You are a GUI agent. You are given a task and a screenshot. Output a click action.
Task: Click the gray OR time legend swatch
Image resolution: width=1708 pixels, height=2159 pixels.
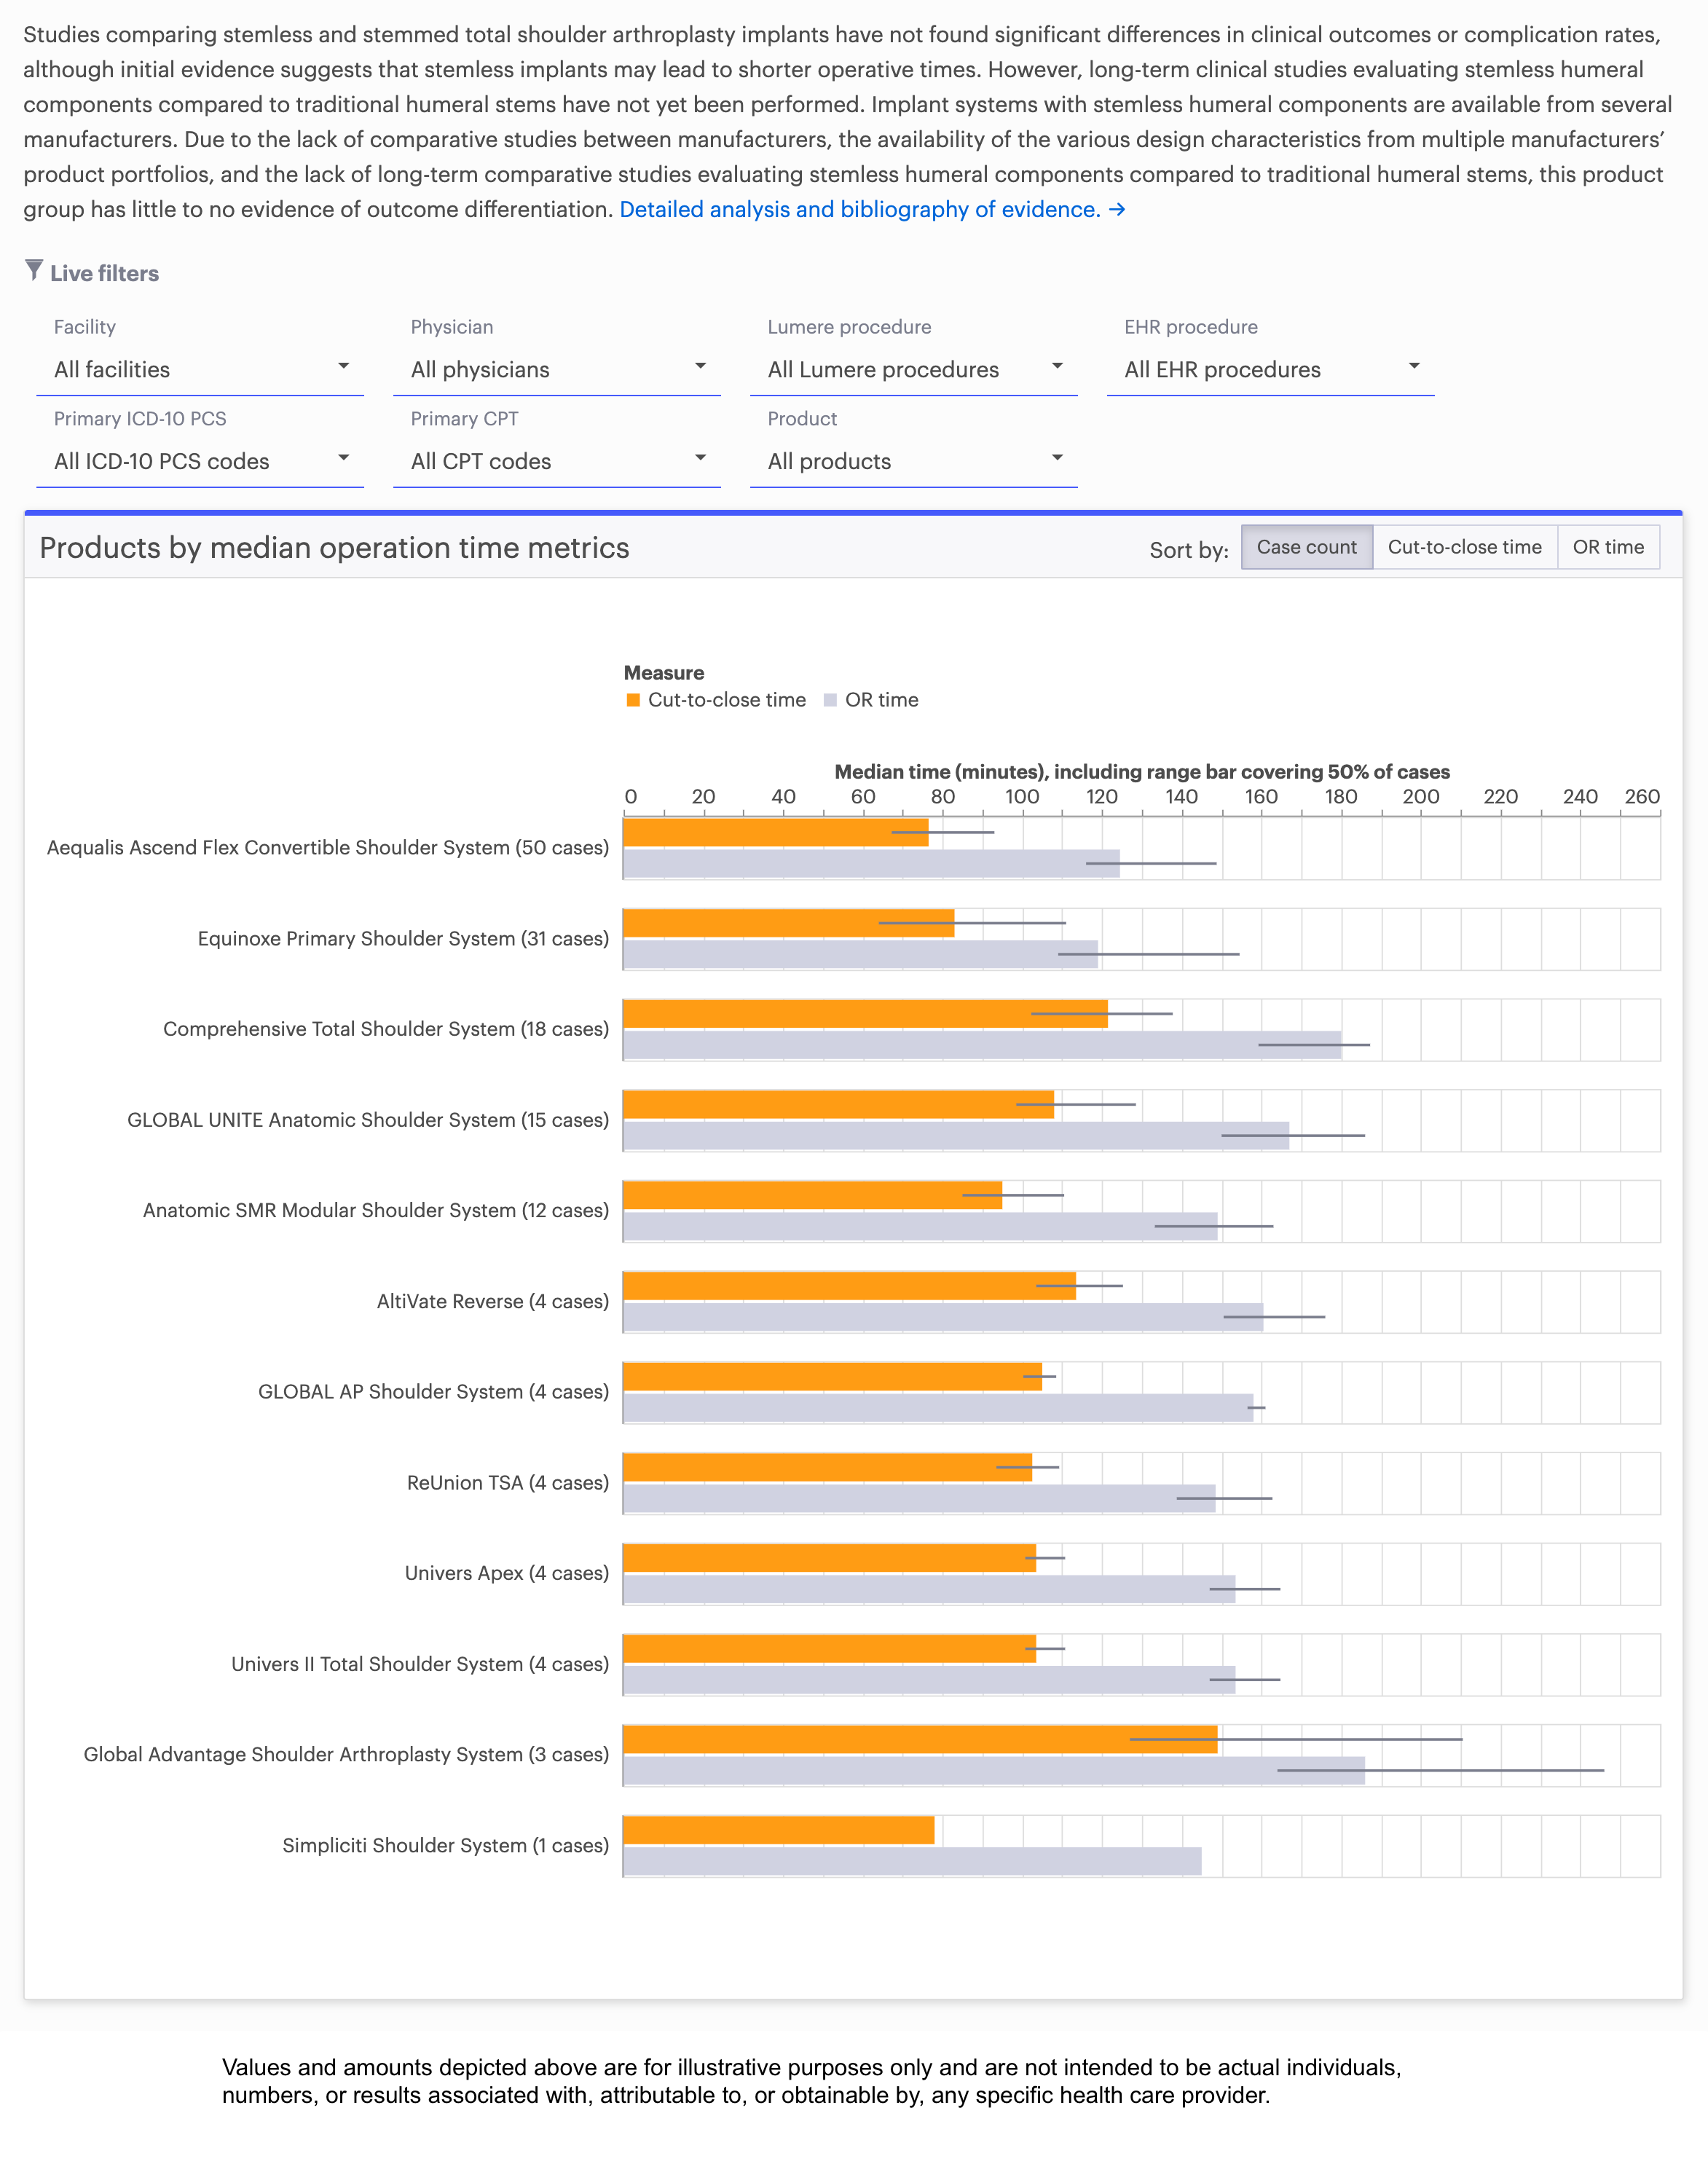click(x=830, y=700)
